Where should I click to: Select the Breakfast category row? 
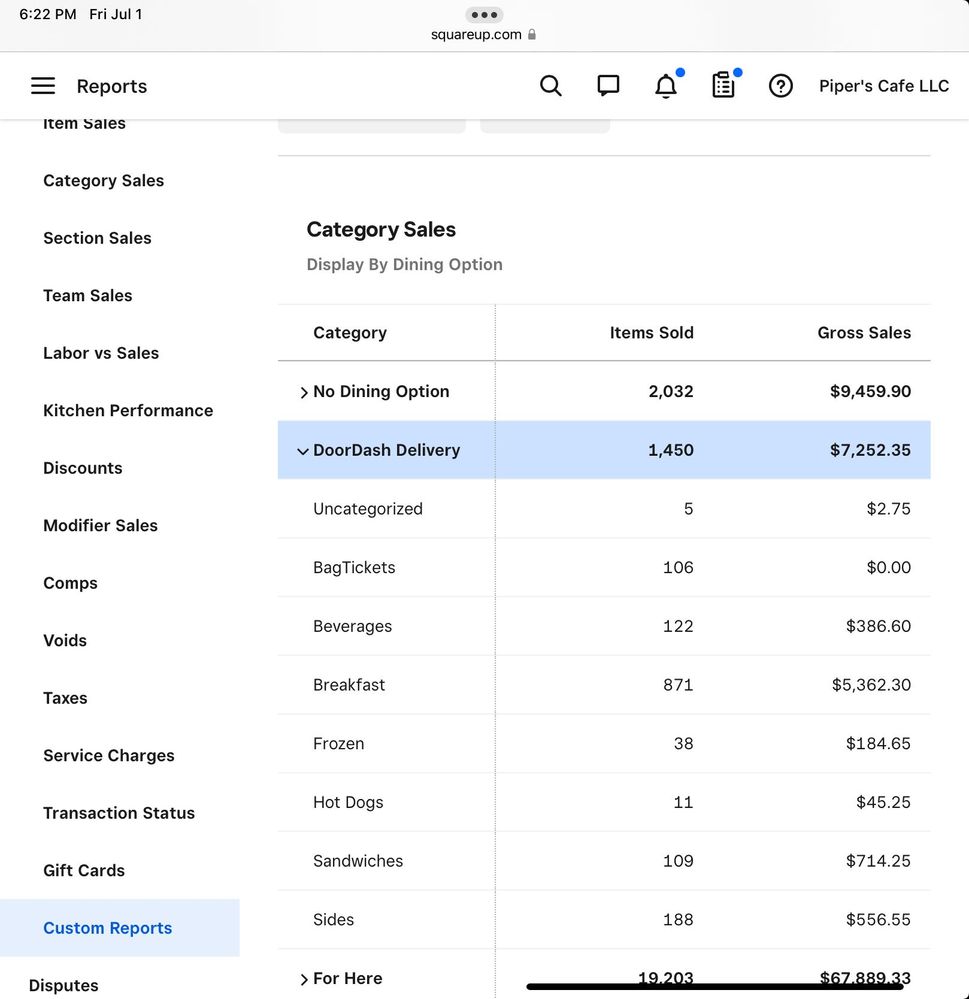pyautogui.click(x=349, y=685)
